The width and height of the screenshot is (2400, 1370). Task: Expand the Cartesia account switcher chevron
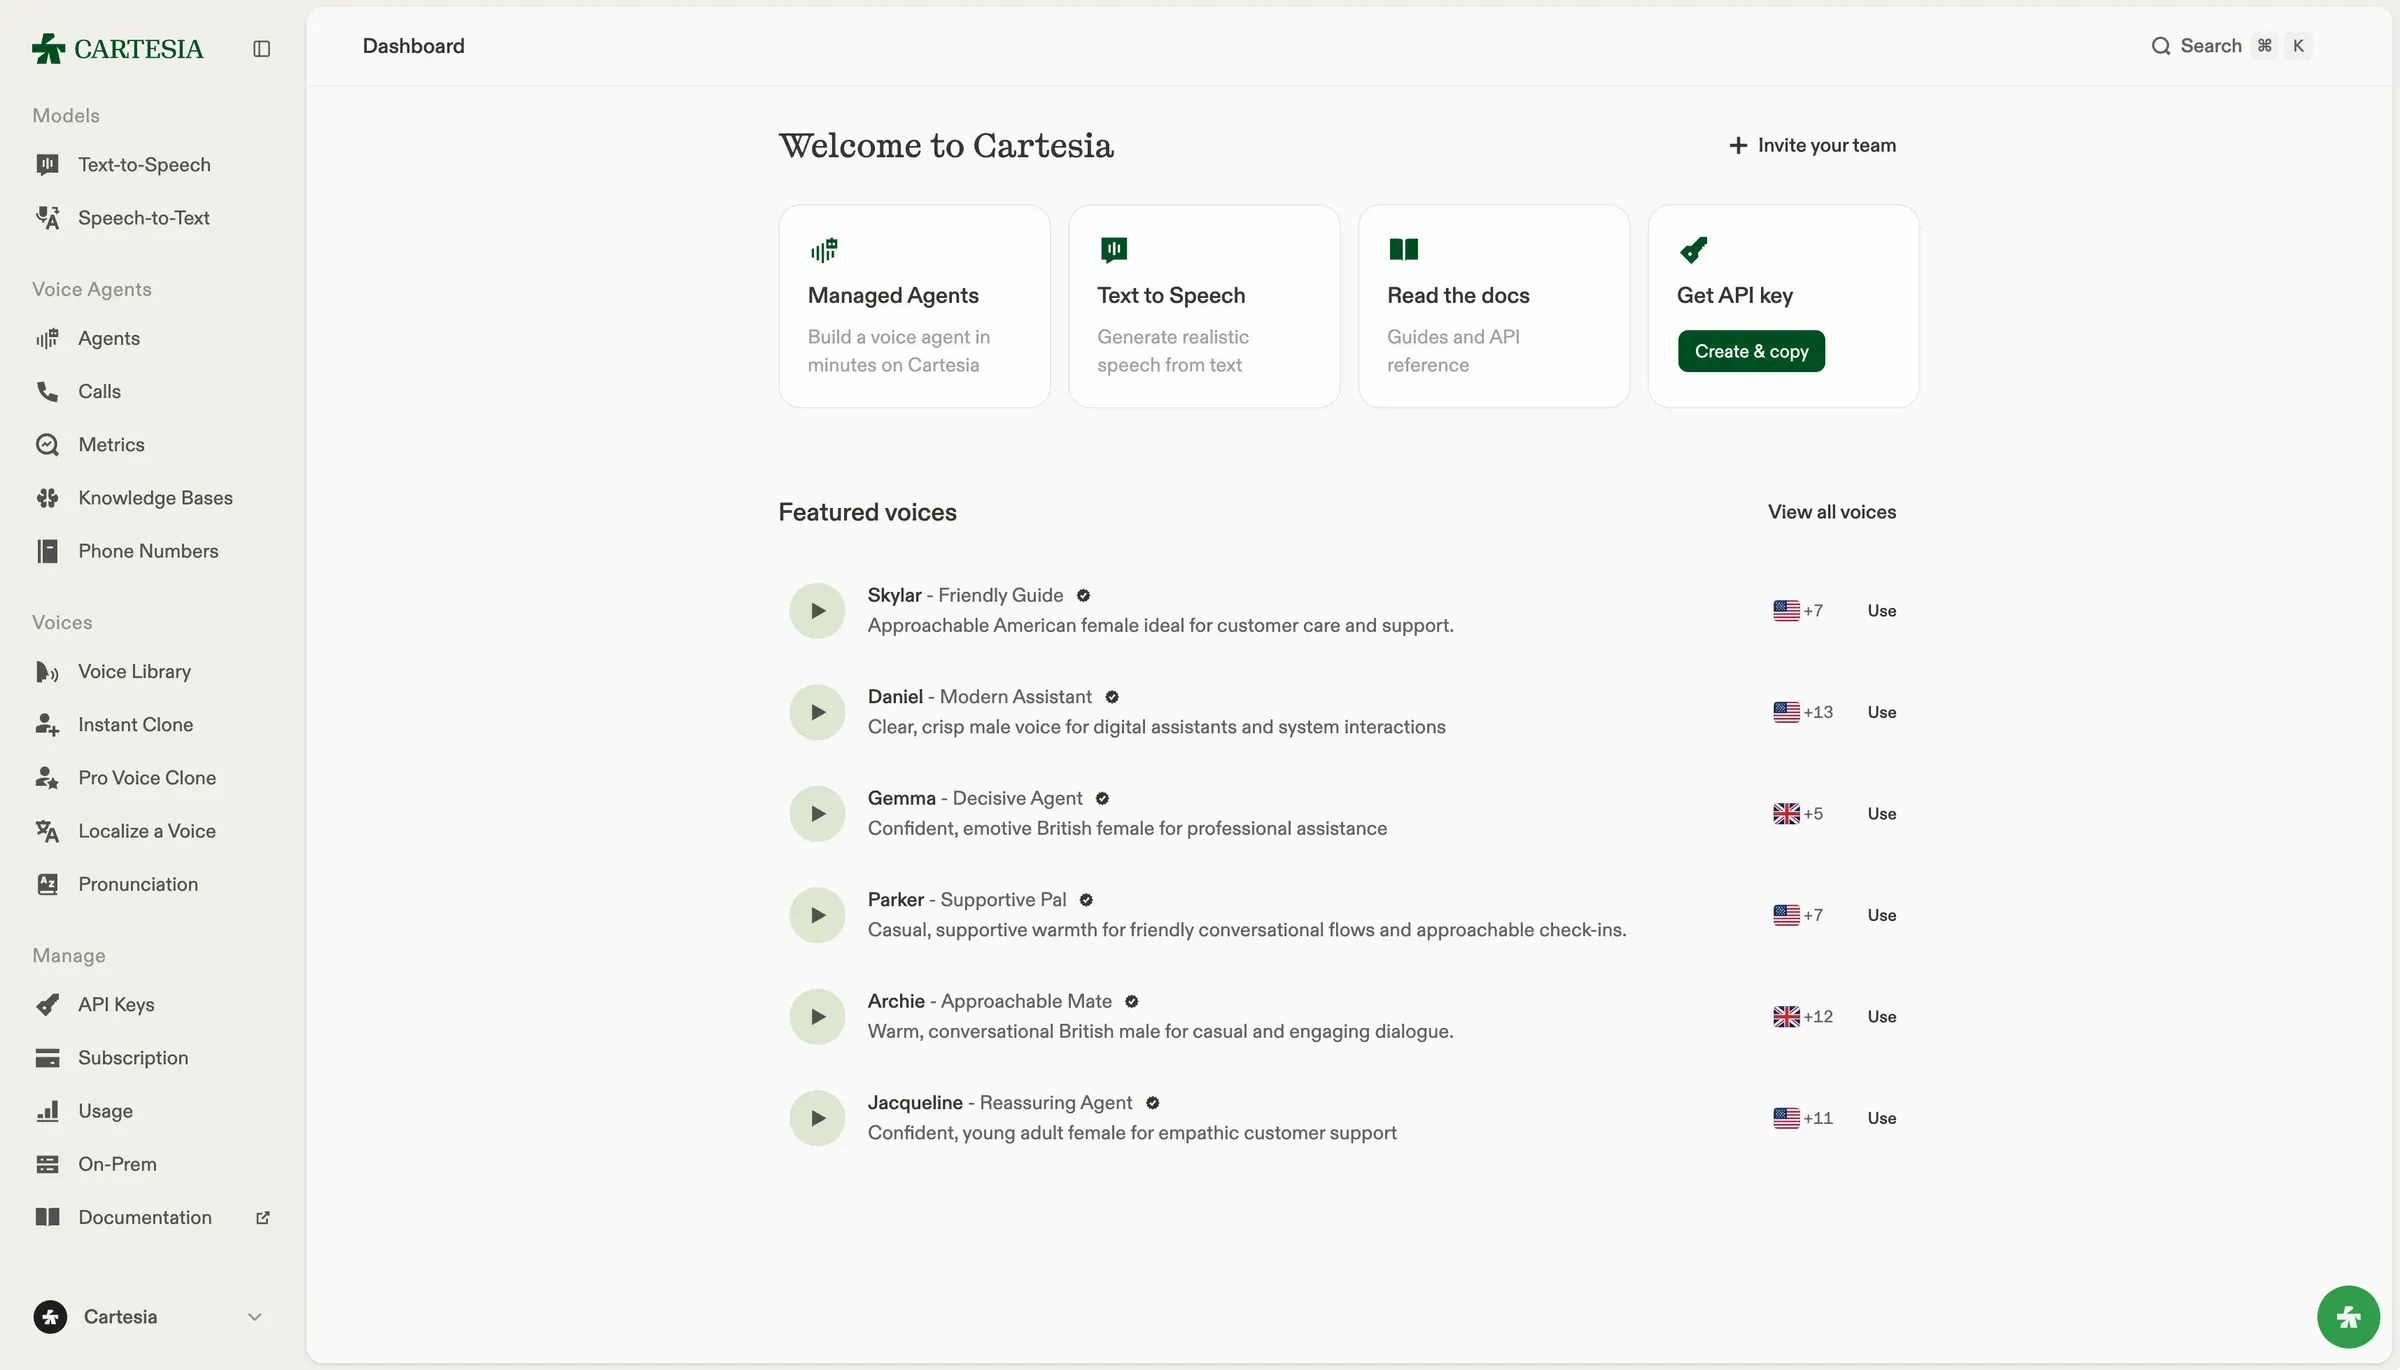[255, 1317]
